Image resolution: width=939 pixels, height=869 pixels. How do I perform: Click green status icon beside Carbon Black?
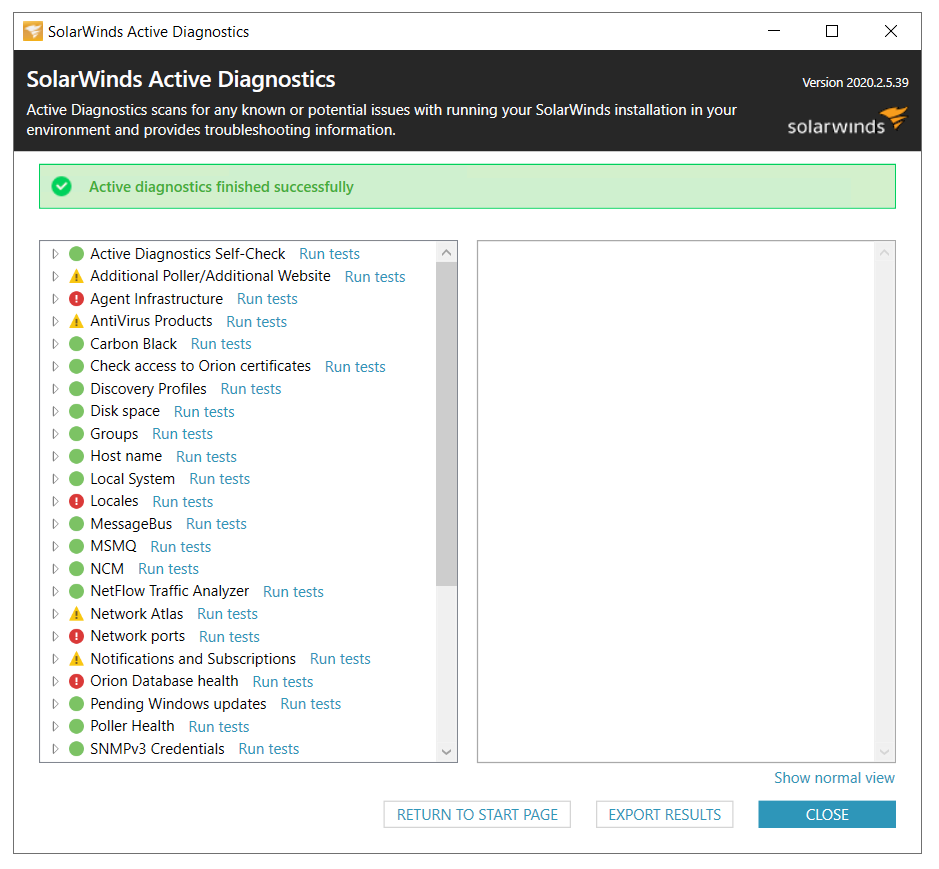click(76, 344)
